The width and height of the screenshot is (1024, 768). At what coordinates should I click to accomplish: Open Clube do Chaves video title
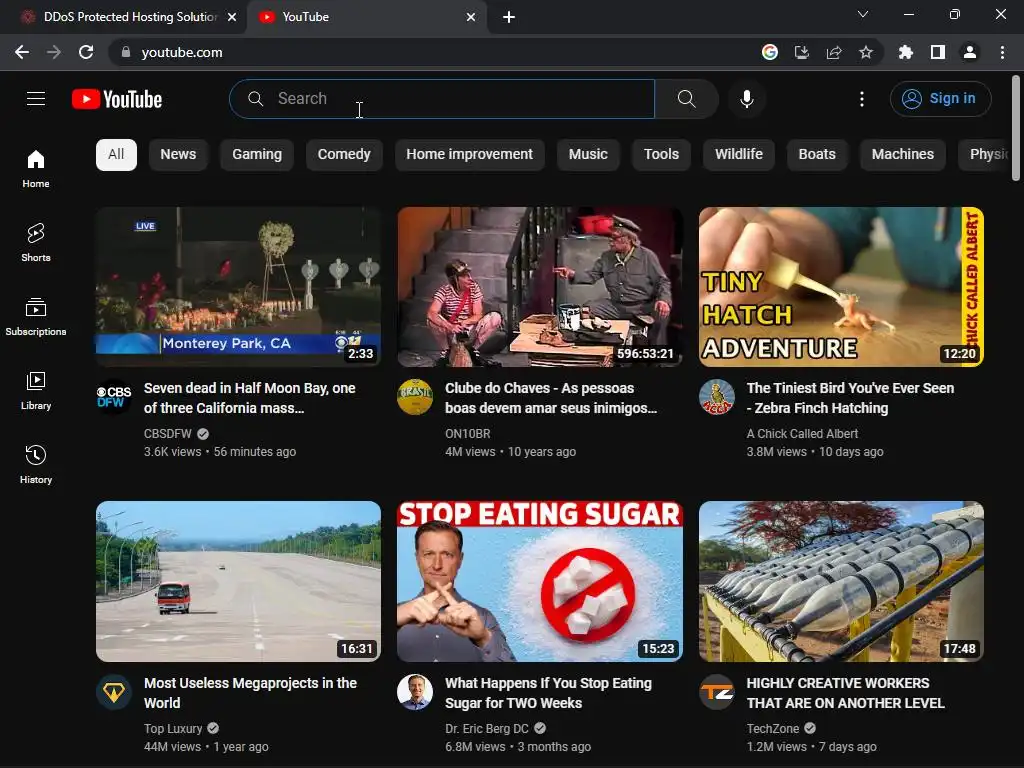click(x=551, y=398)
